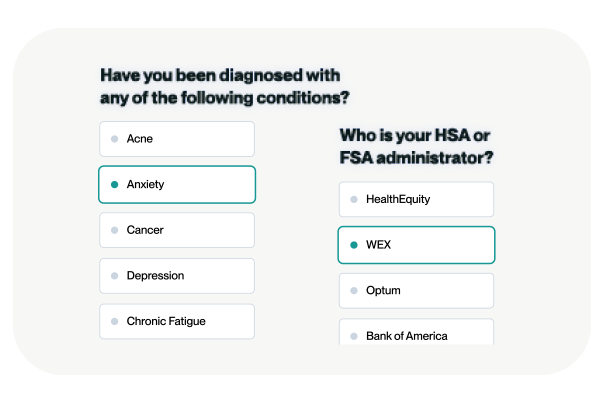Choose the Cancer condition card

click(177, 230)
